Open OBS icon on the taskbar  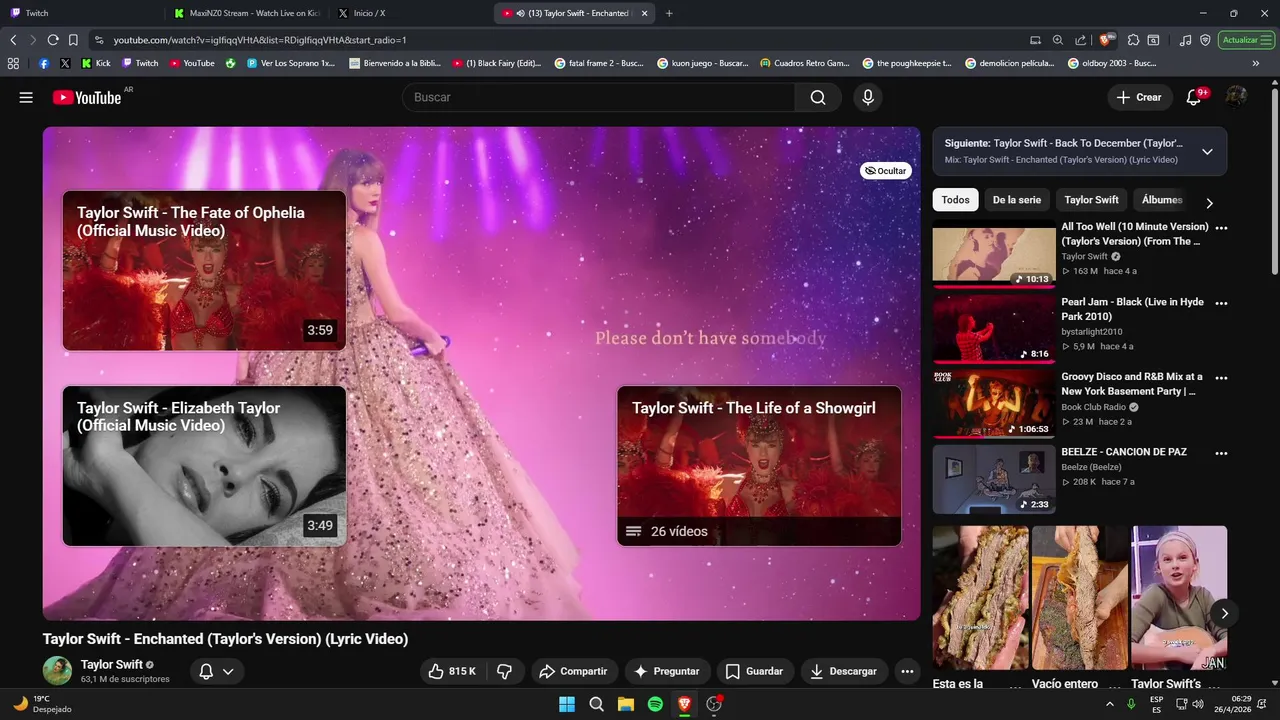(x=714, y=704)
